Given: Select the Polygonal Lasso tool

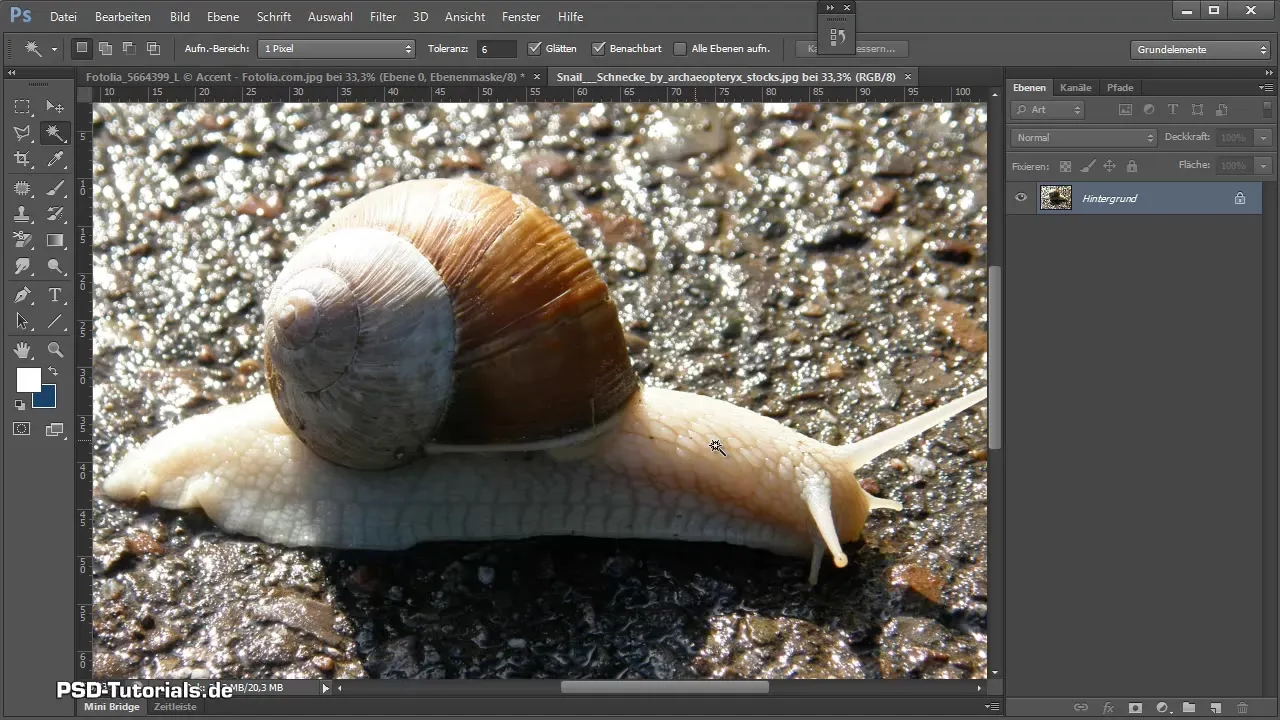Looking at the screenshot, I should pyautogui.click(x=22, y=133).
